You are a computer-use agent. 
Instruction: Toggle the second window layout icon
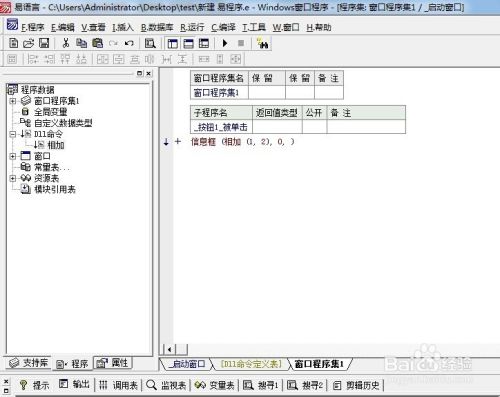point(188,43)
